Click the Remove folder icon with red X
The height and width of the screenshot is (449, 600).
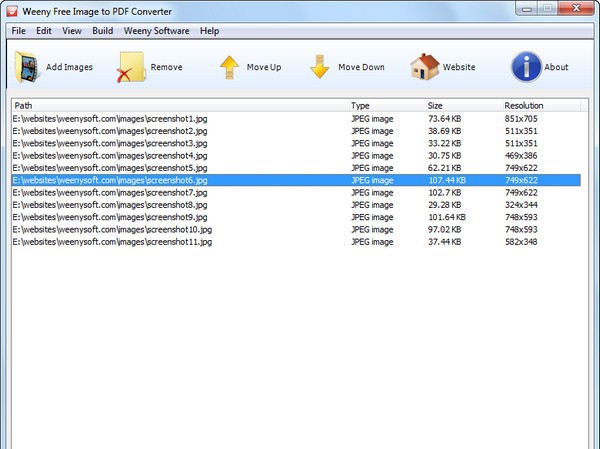[131, 67]
